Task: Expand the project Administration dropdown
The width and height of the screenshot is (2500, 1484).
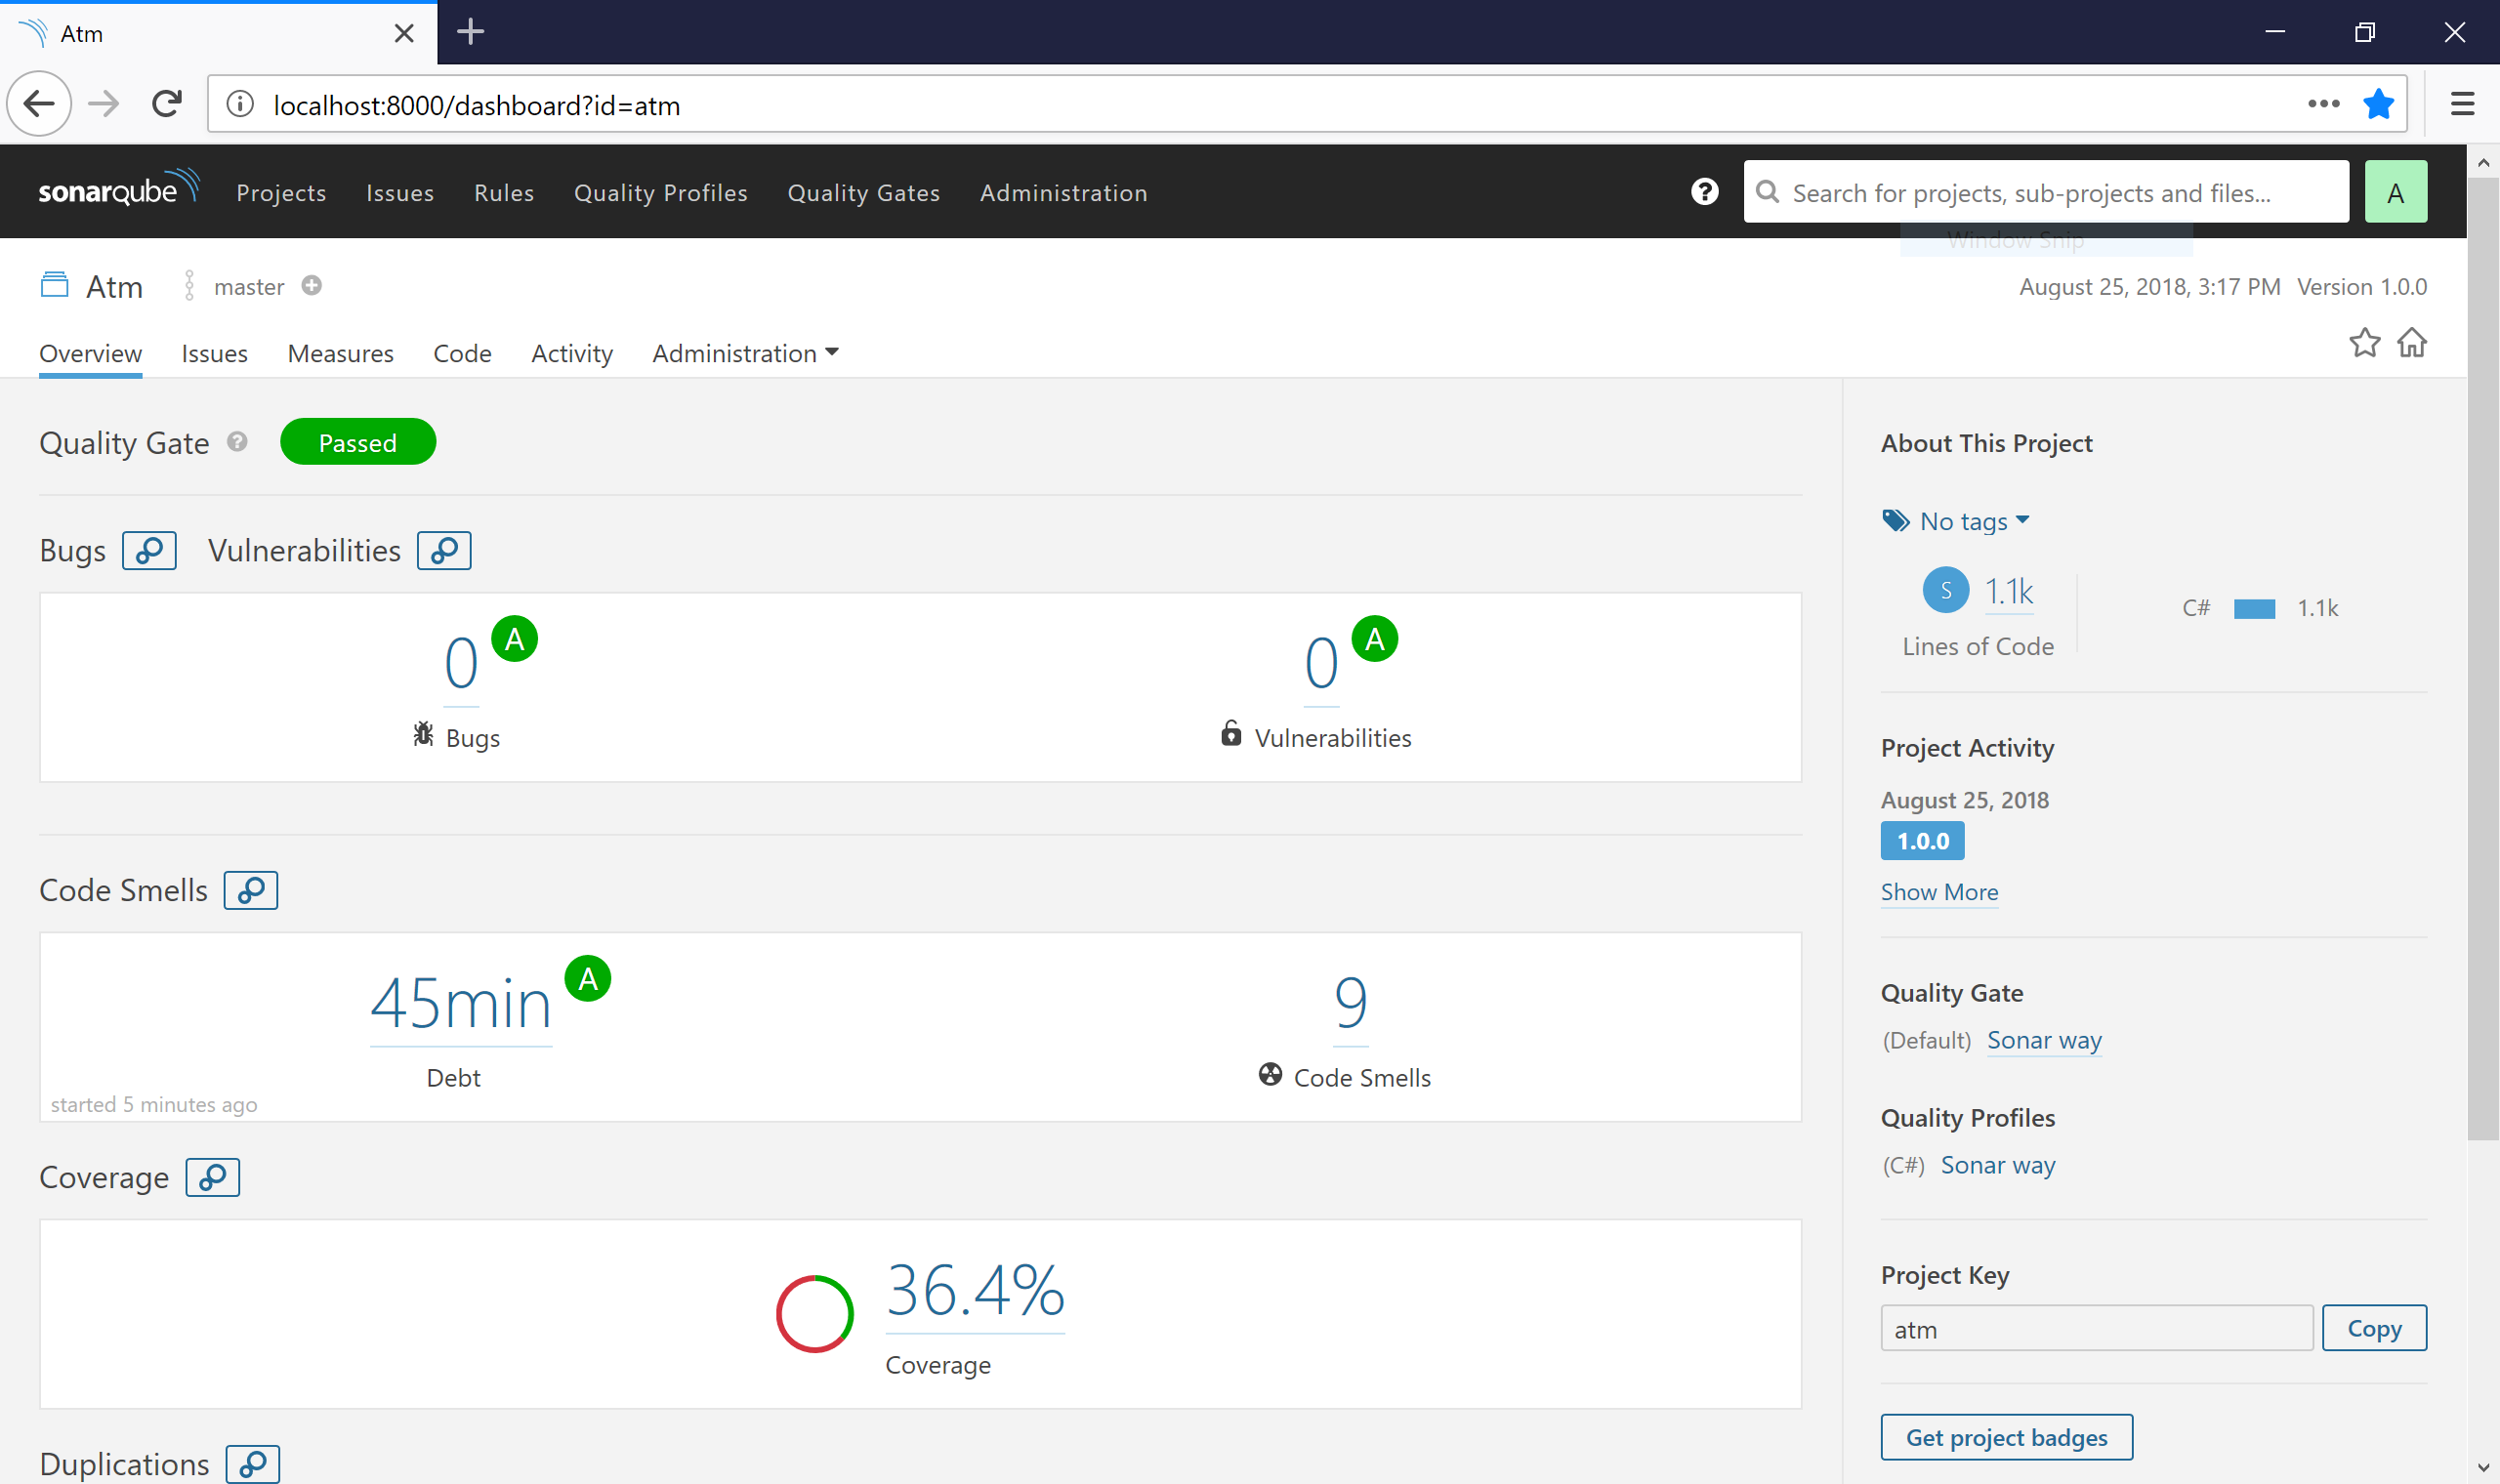Action: tap(745, 353)
